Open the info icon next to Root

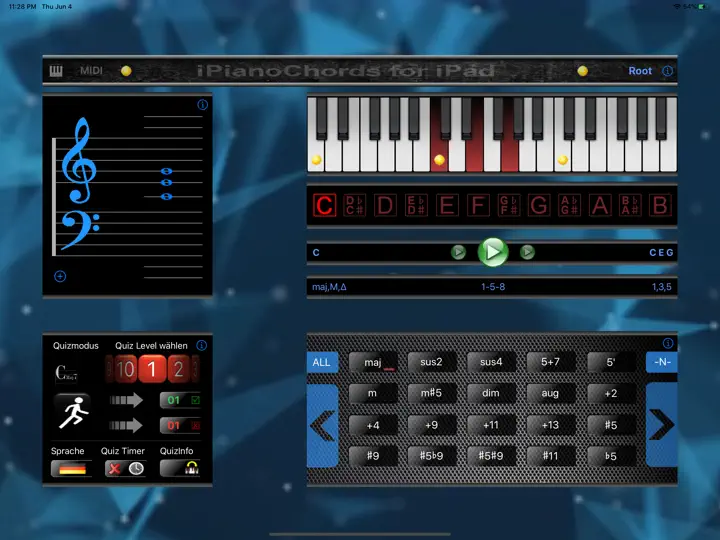click(x=667, y=71)
